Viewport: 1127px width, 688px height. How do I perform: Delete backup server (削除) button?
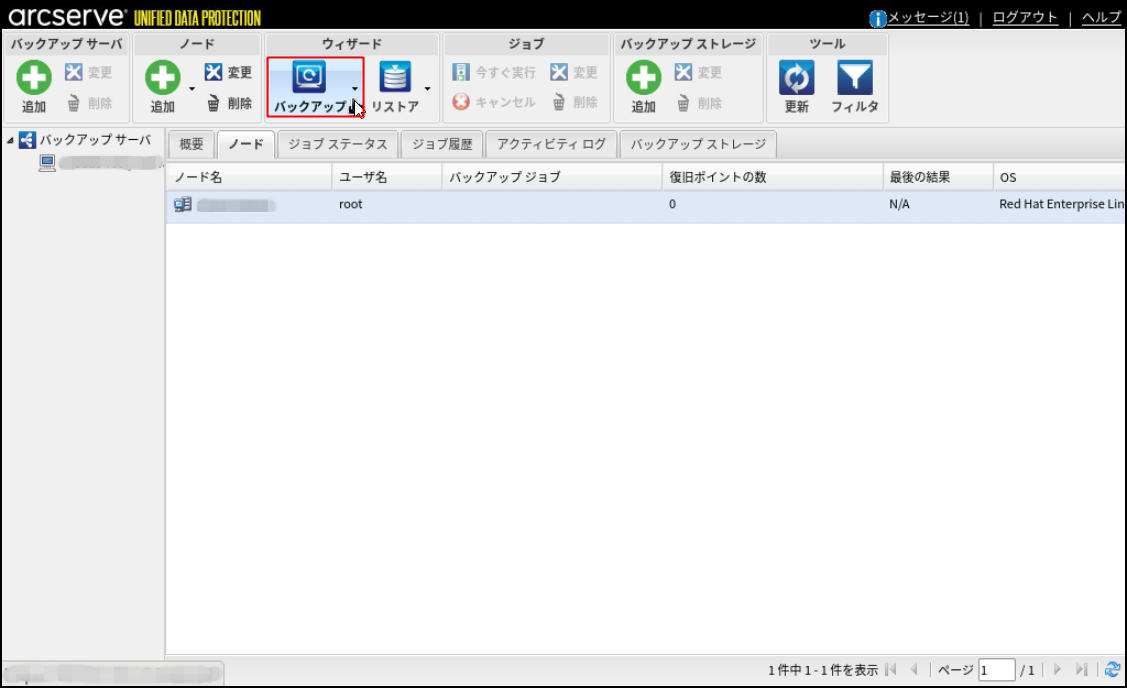point(89,104)
